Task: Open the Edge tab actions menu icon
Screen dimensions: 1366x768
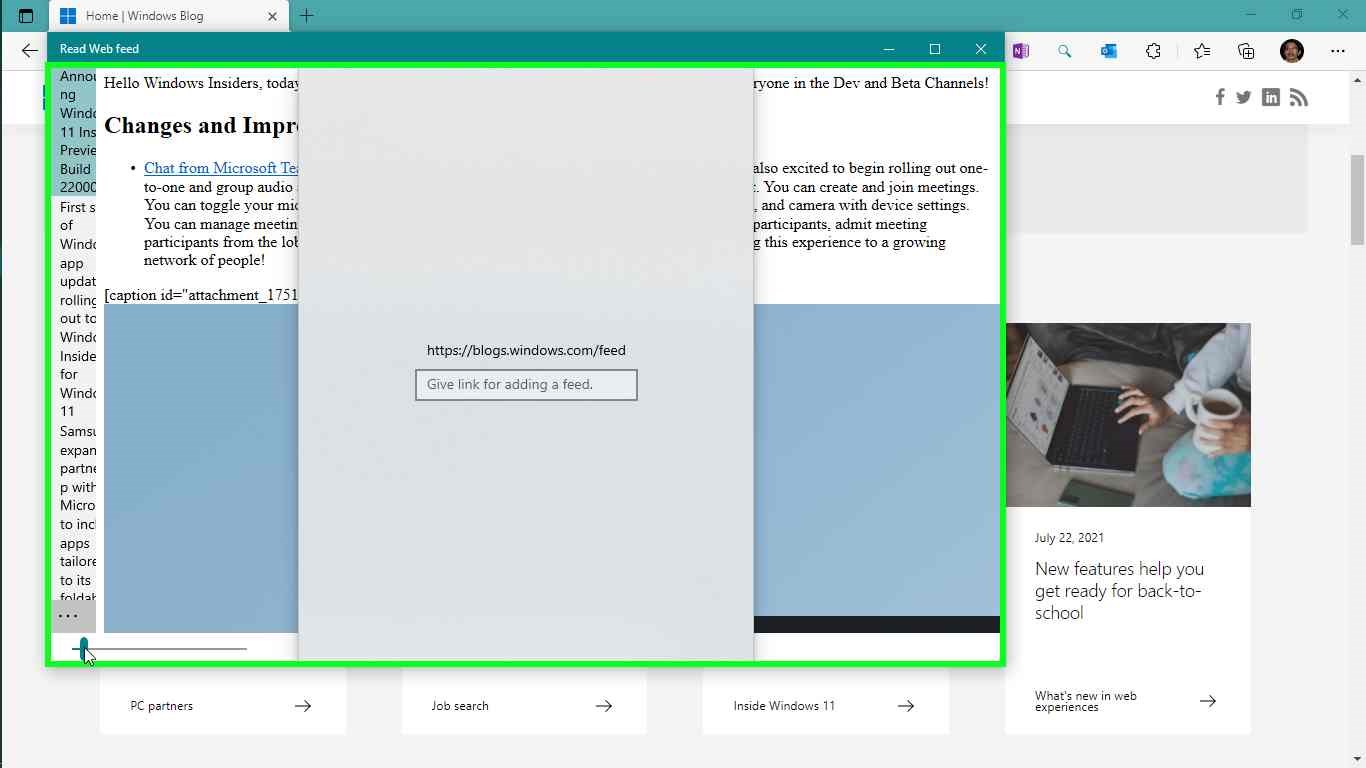Action: click(x=26, y=16)
